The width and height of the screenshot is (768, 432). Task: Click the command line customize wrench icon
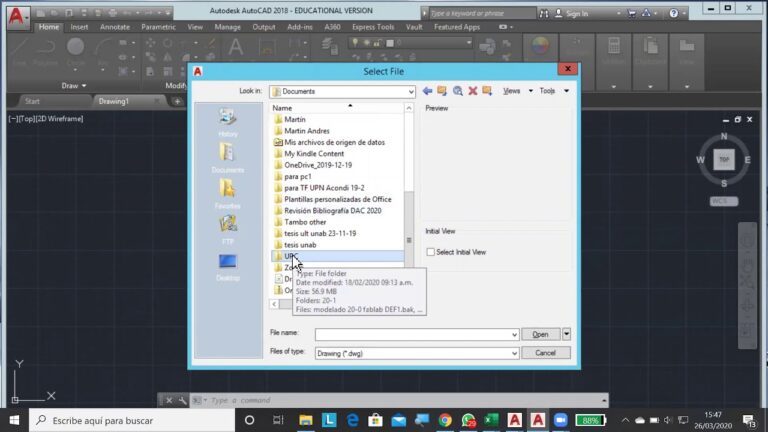point(183,400)
